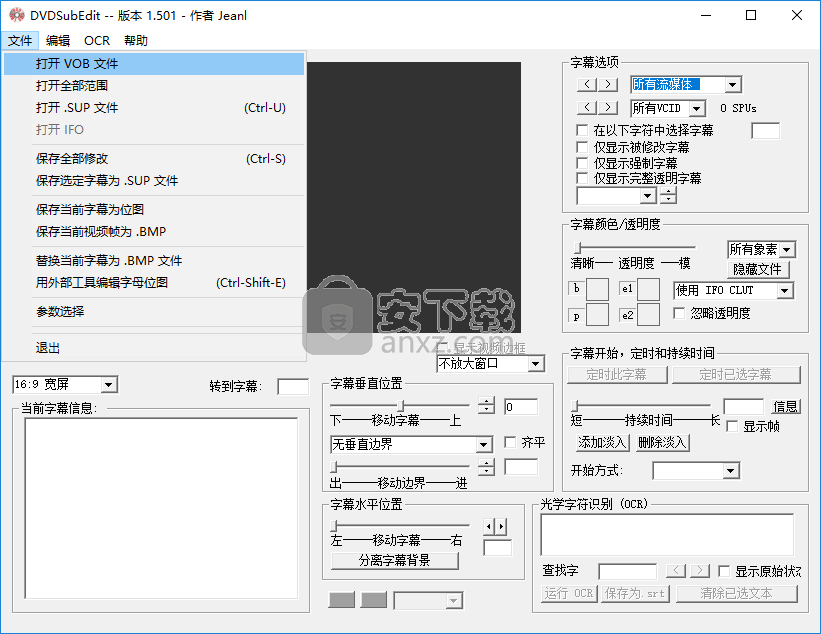
Task: Click next VCID arrow beside 所有VCID
Action: tap(608, 107)
